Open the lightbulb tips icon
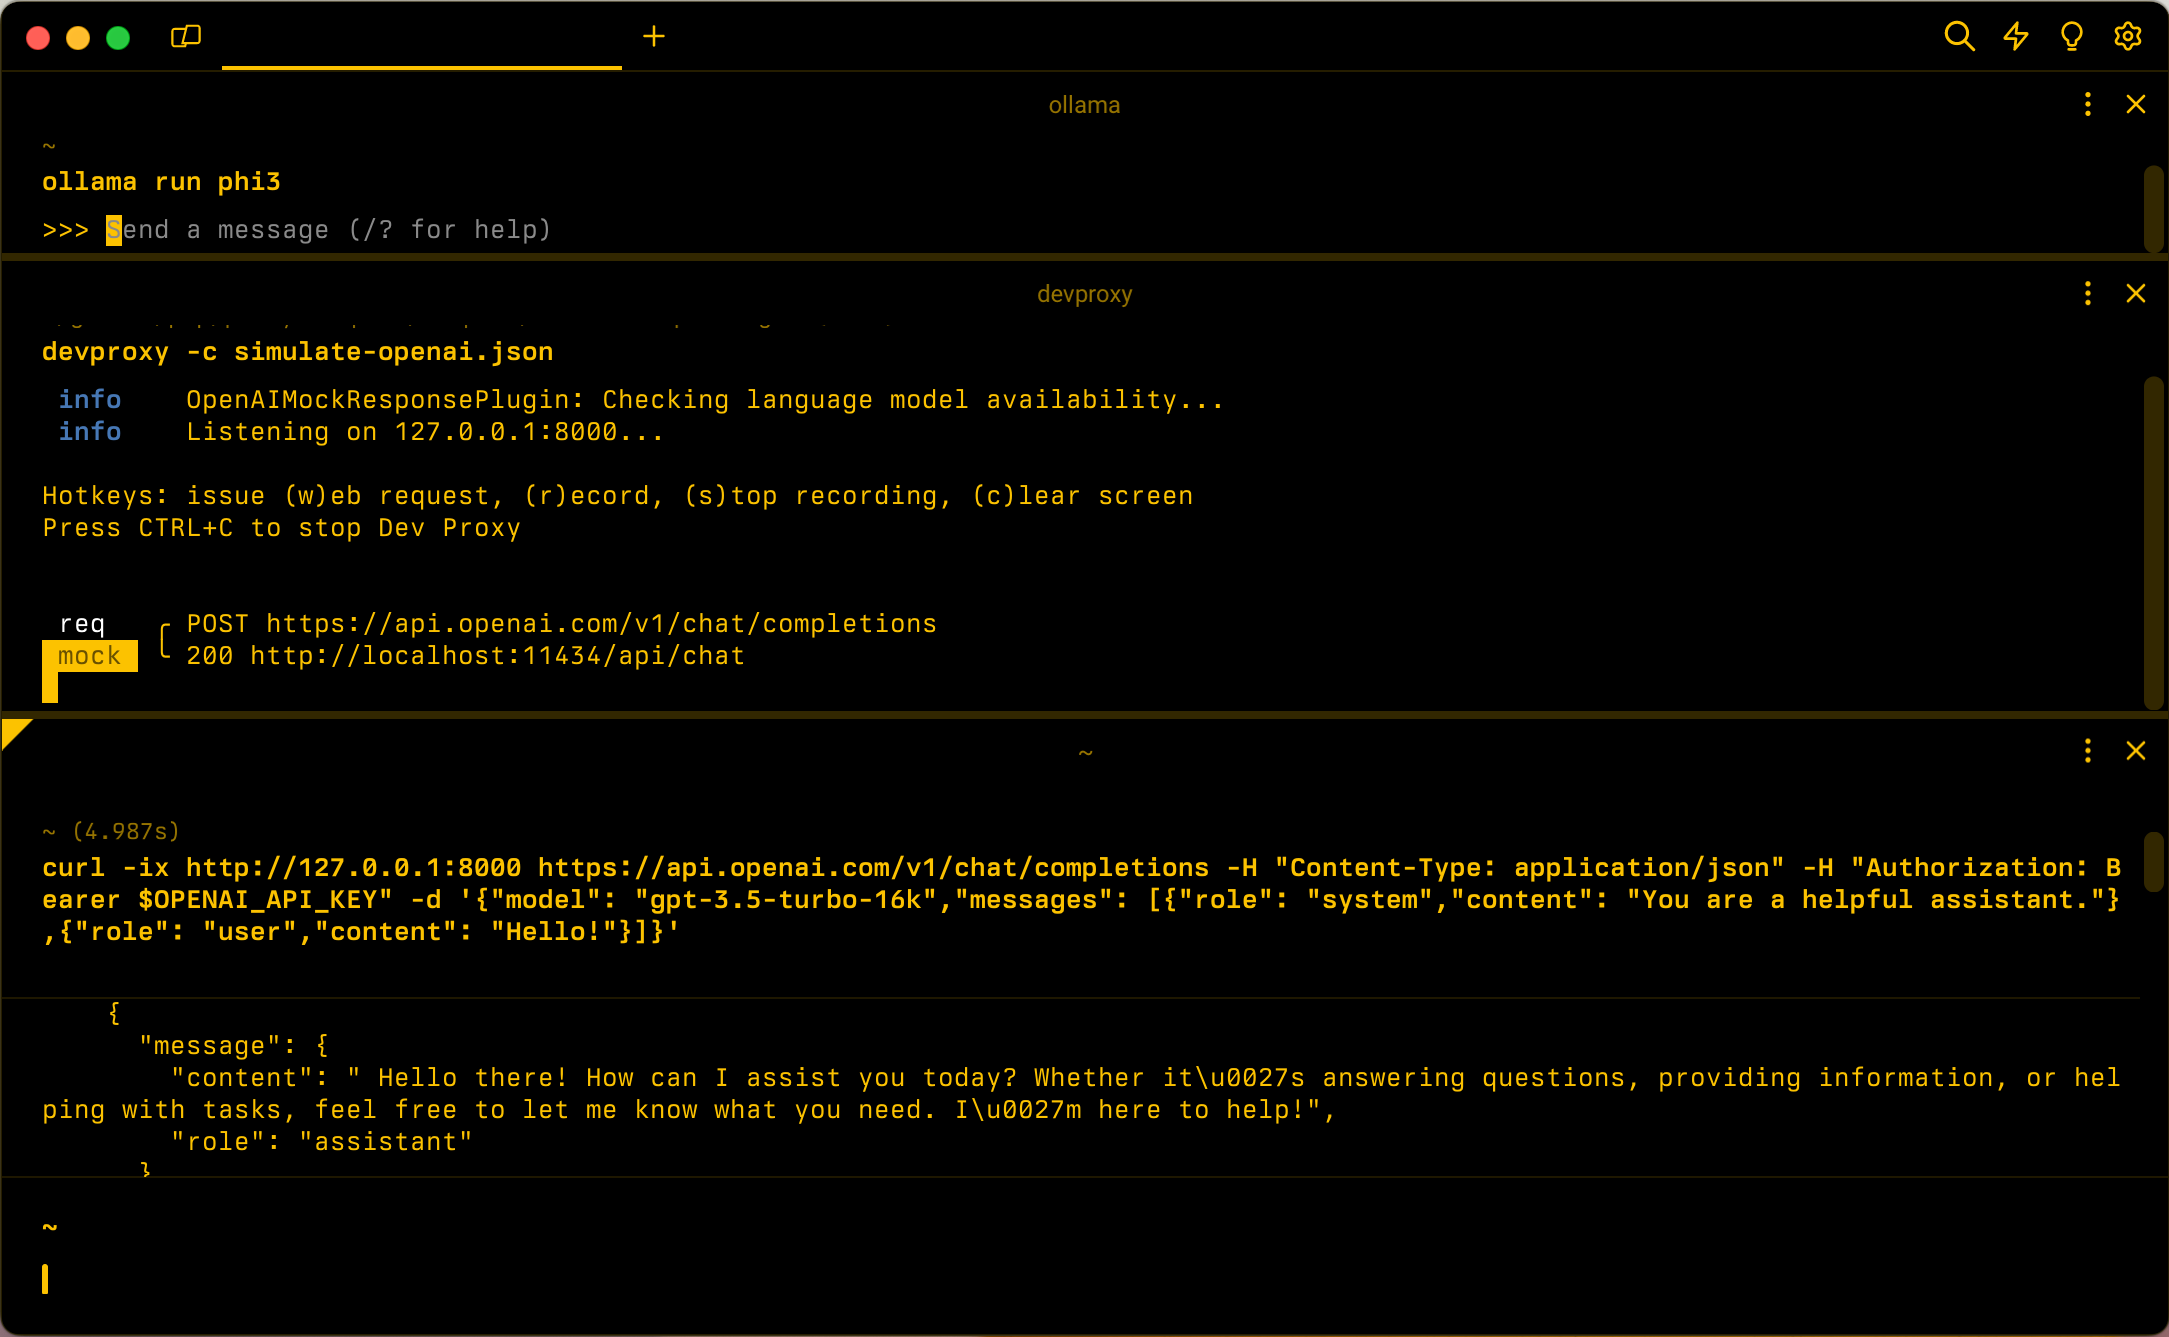 coord(2071,36)
